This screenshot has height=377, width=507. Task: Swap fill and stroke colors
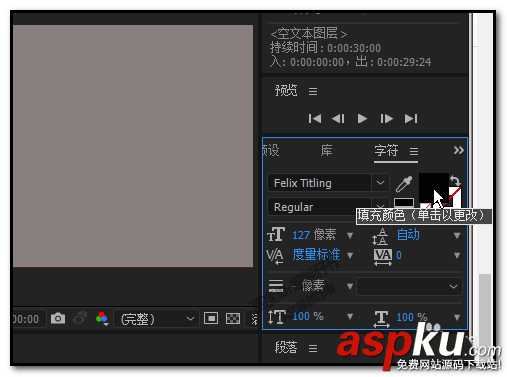(x=455, y=180)
